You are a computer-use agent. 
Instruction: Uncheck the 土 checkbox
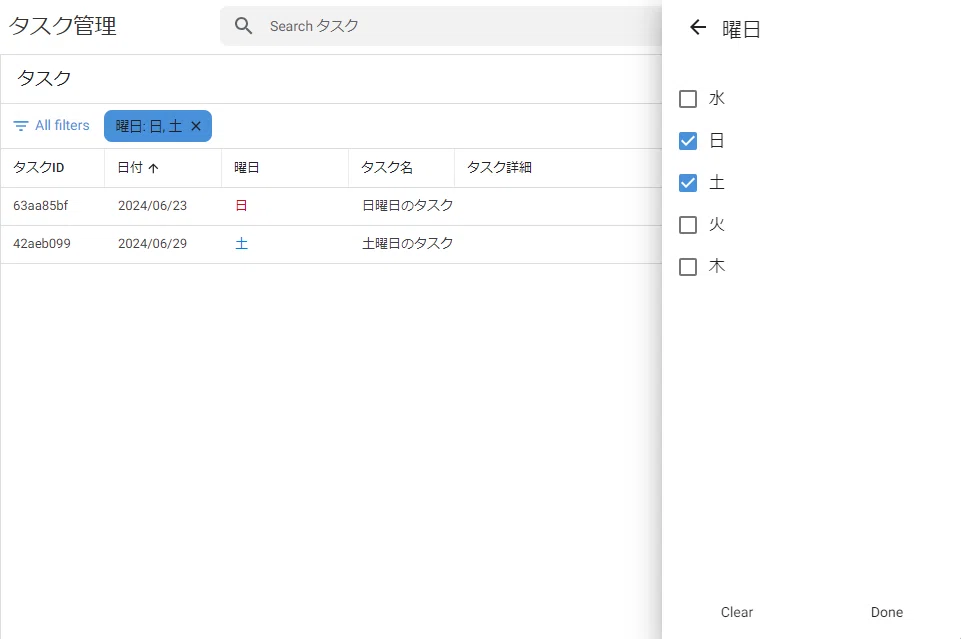(688, 183)
